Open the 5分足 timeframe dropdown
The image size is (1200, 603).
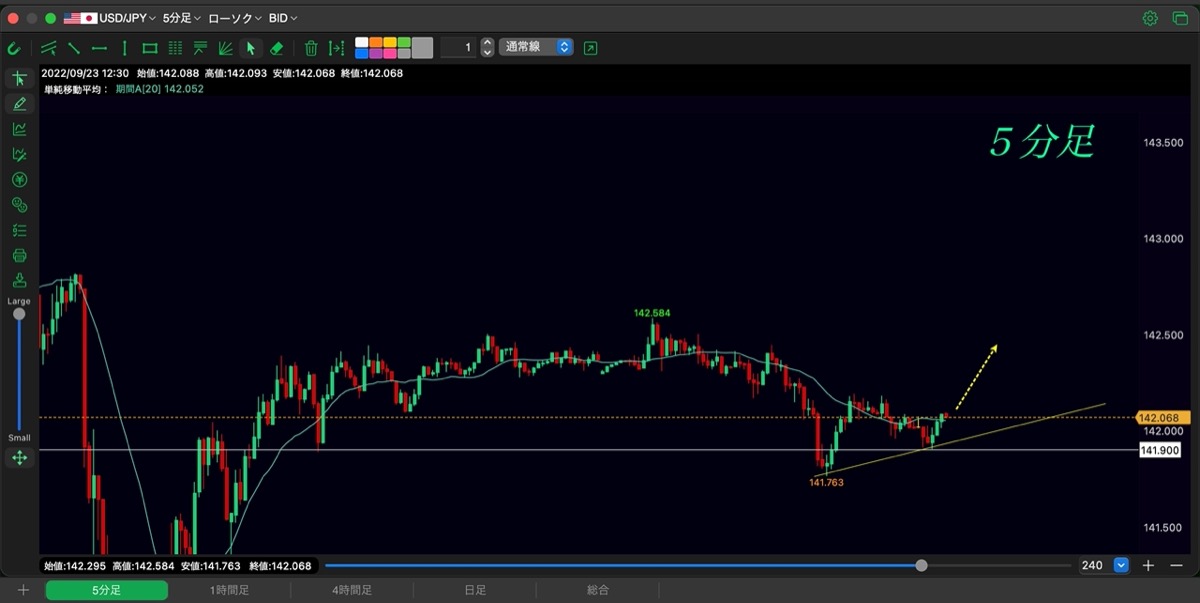pyautogui.click(x=181, y=18)
